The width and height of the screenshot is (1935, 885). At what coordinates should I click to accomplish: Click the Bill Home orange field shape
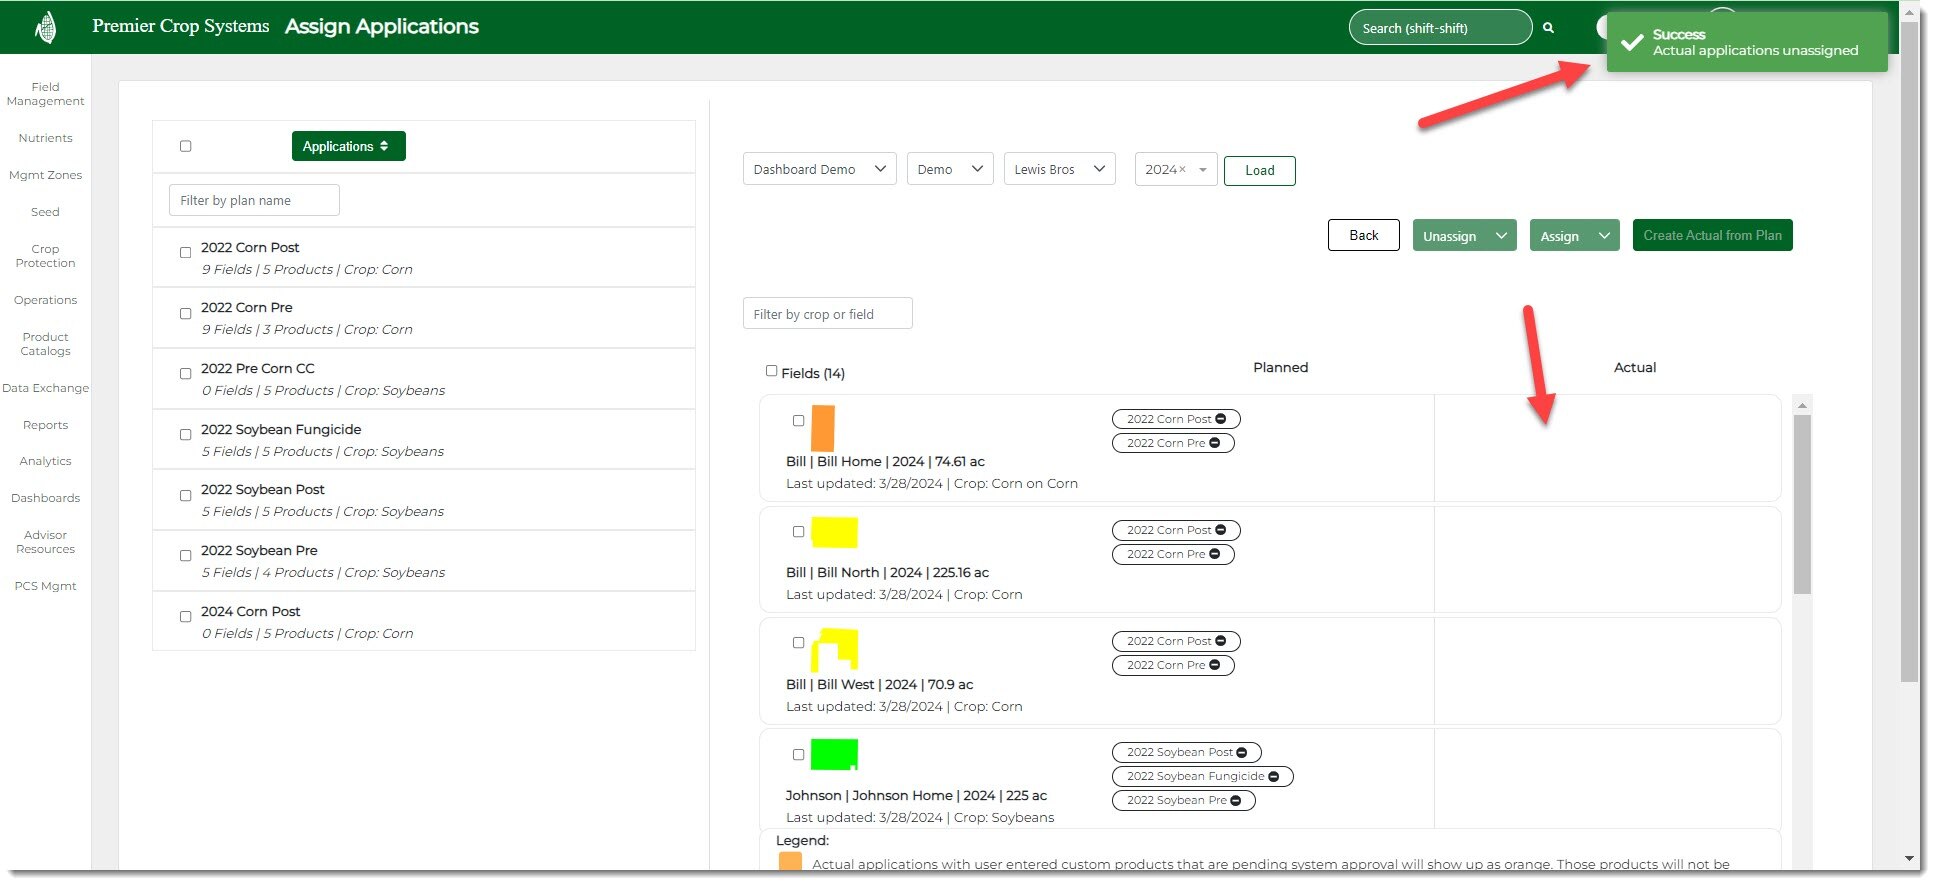(x=823, y=428)
